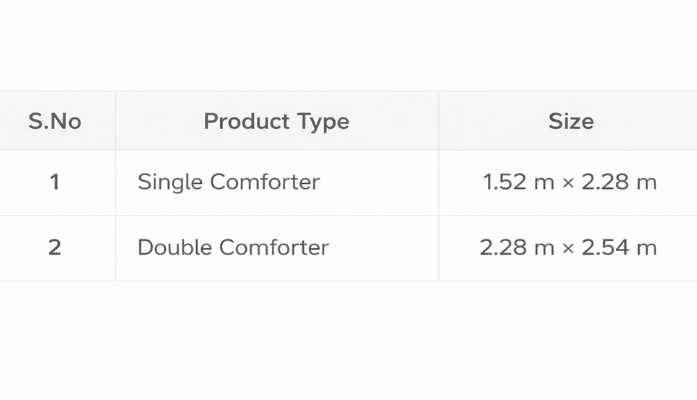Click the S.No column header
The width and height of the screenshot is (697, 400).
pyautogui.click(x=55, y=122)
